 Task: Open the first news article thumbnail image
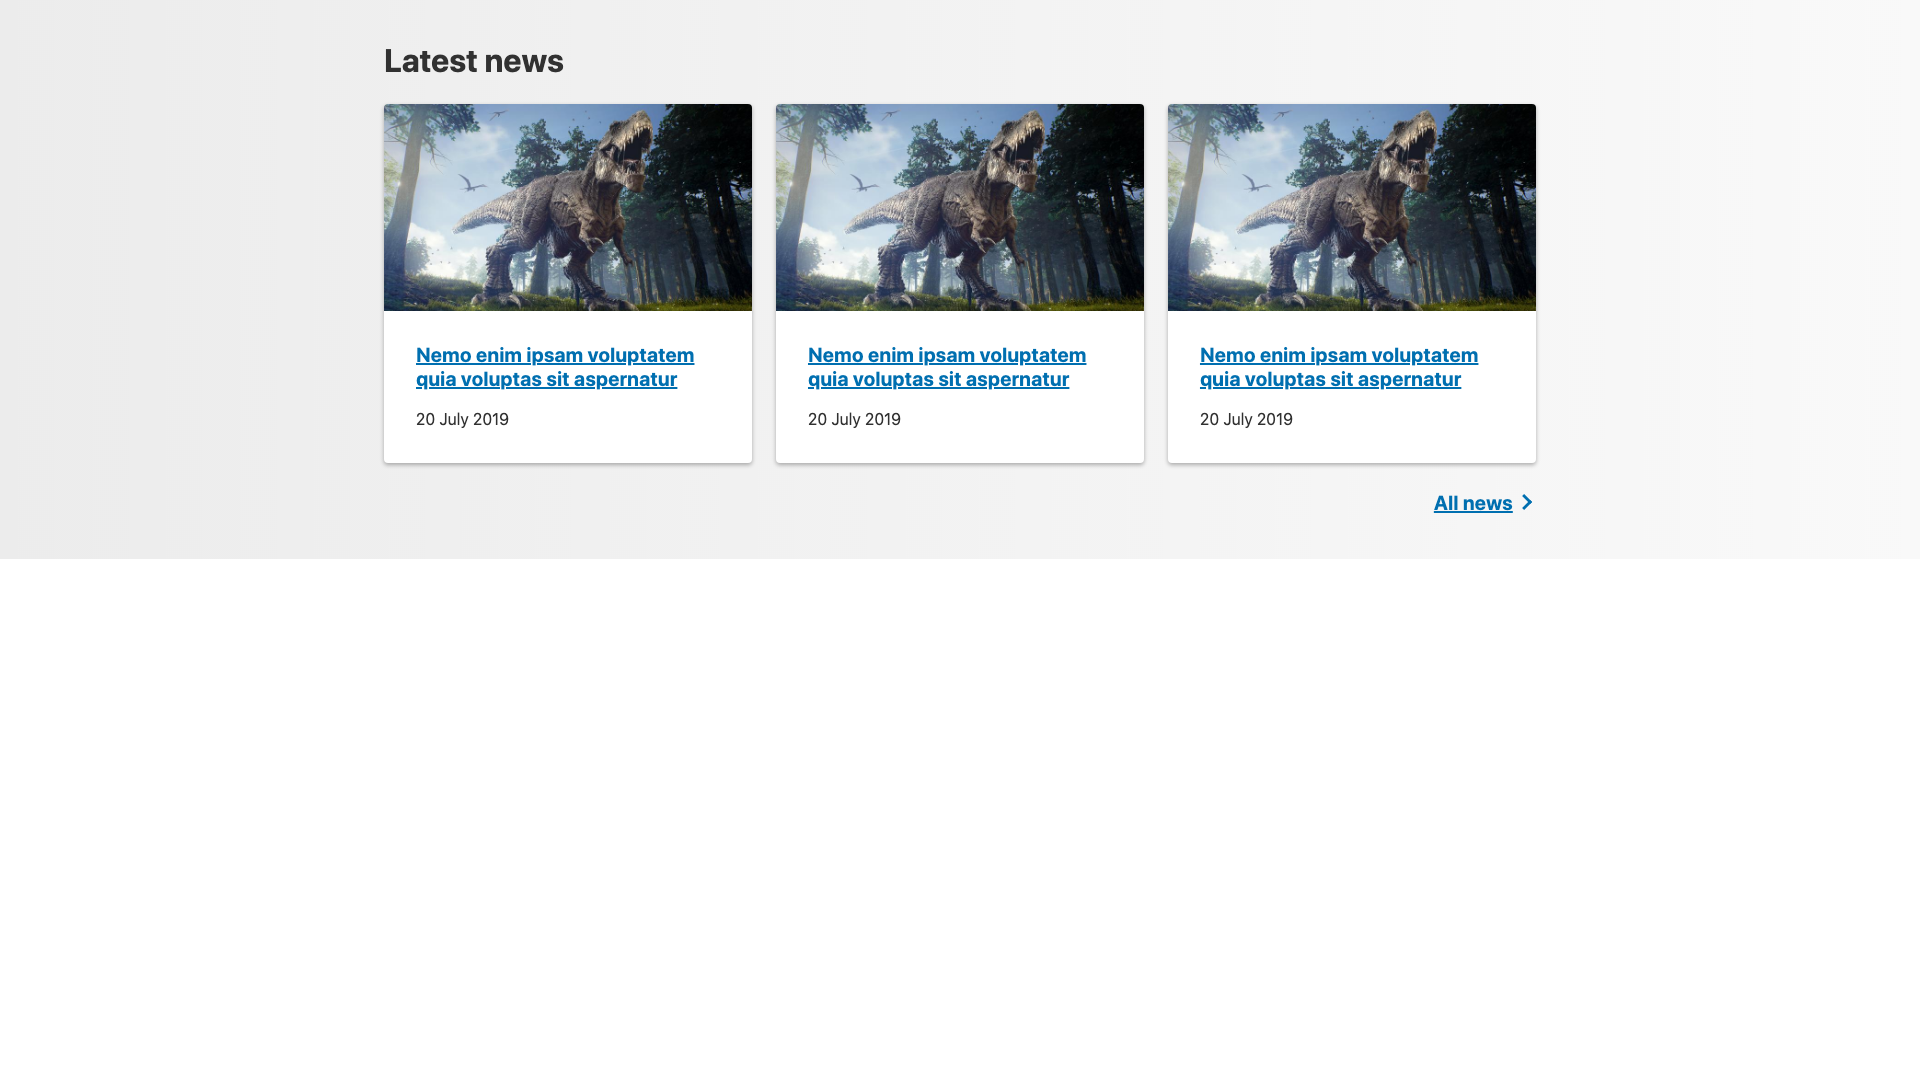coord(567,207)
